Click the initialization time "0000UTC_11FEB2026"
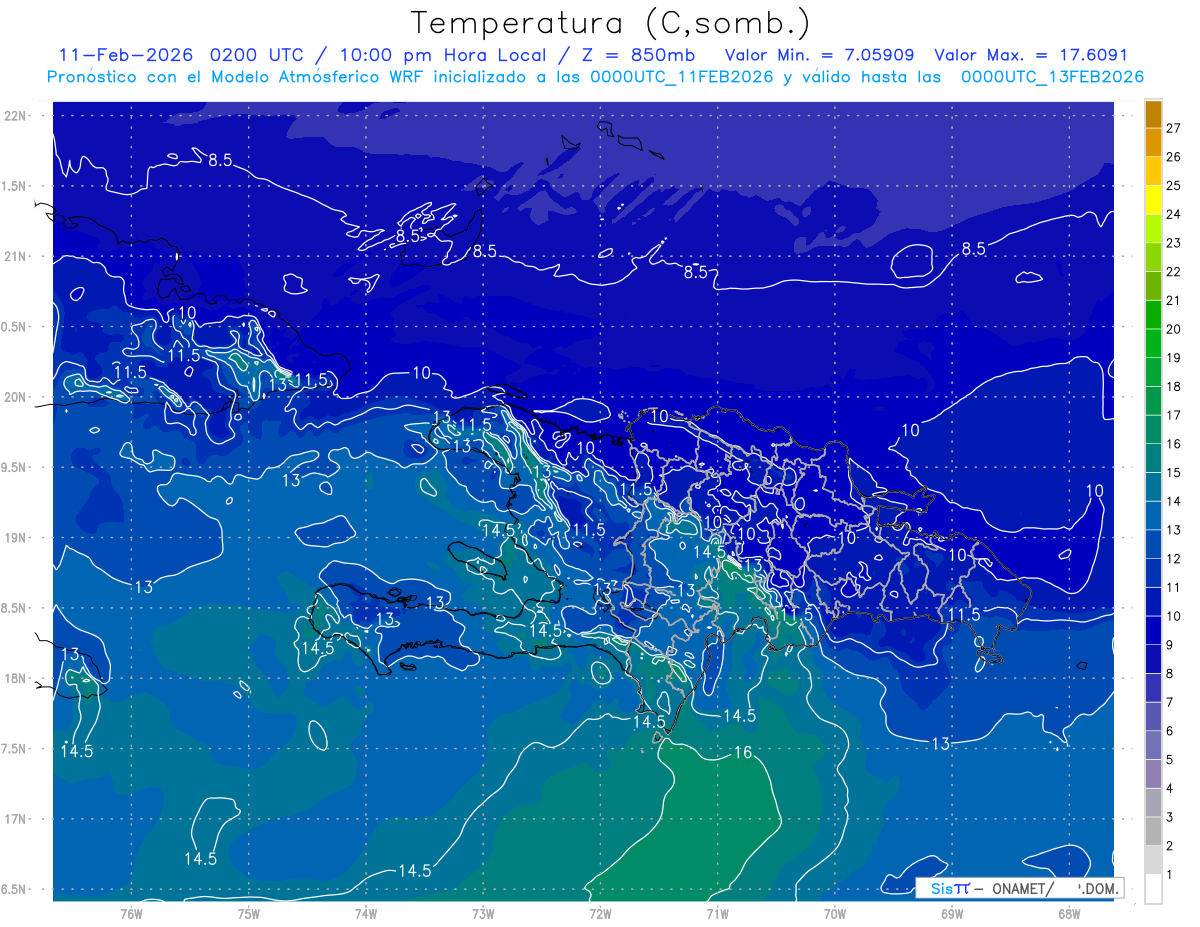1200x927 pixels. [x=682, y=77]
